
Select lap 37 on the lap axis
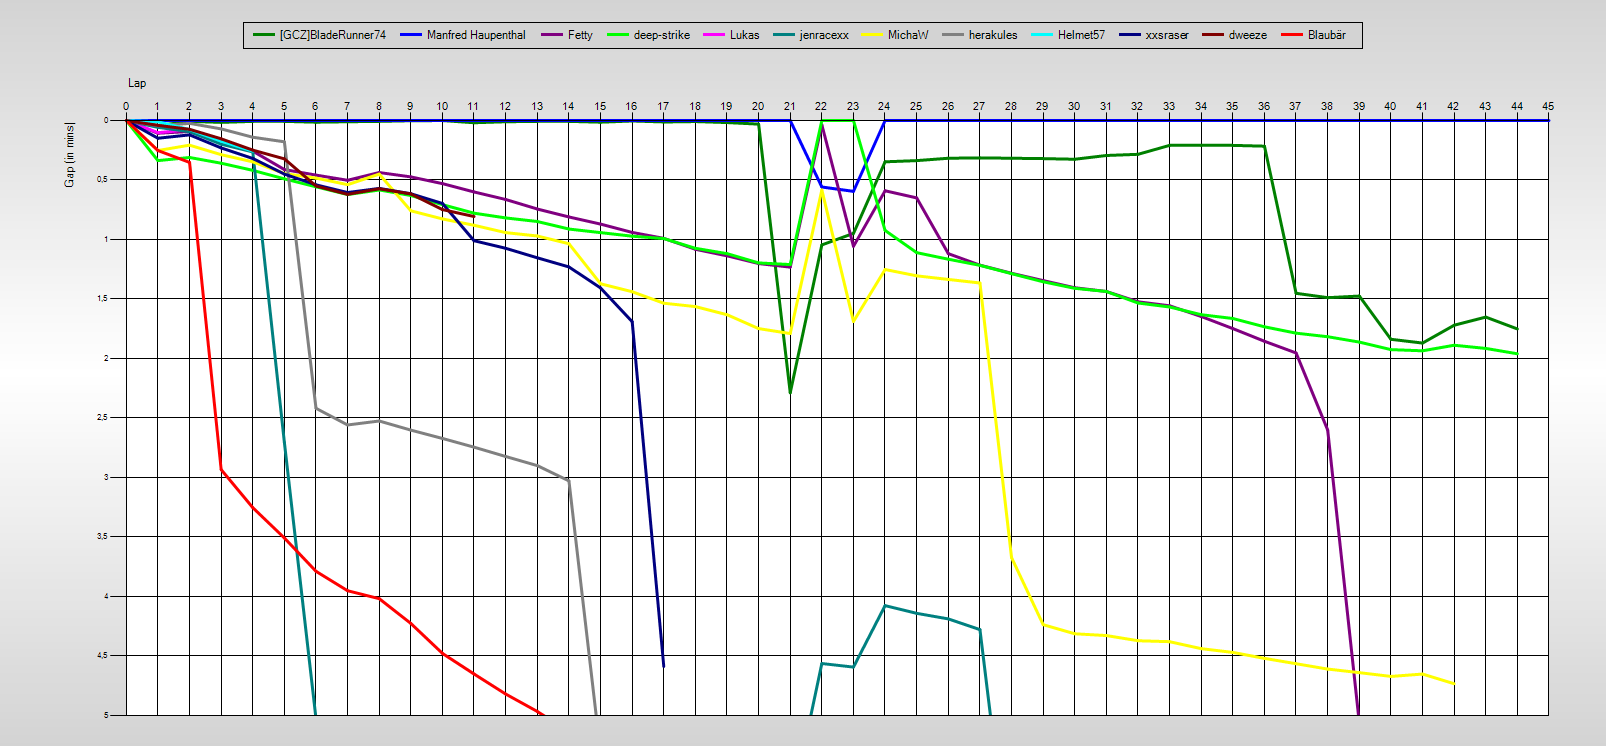tap(1295, 106)
